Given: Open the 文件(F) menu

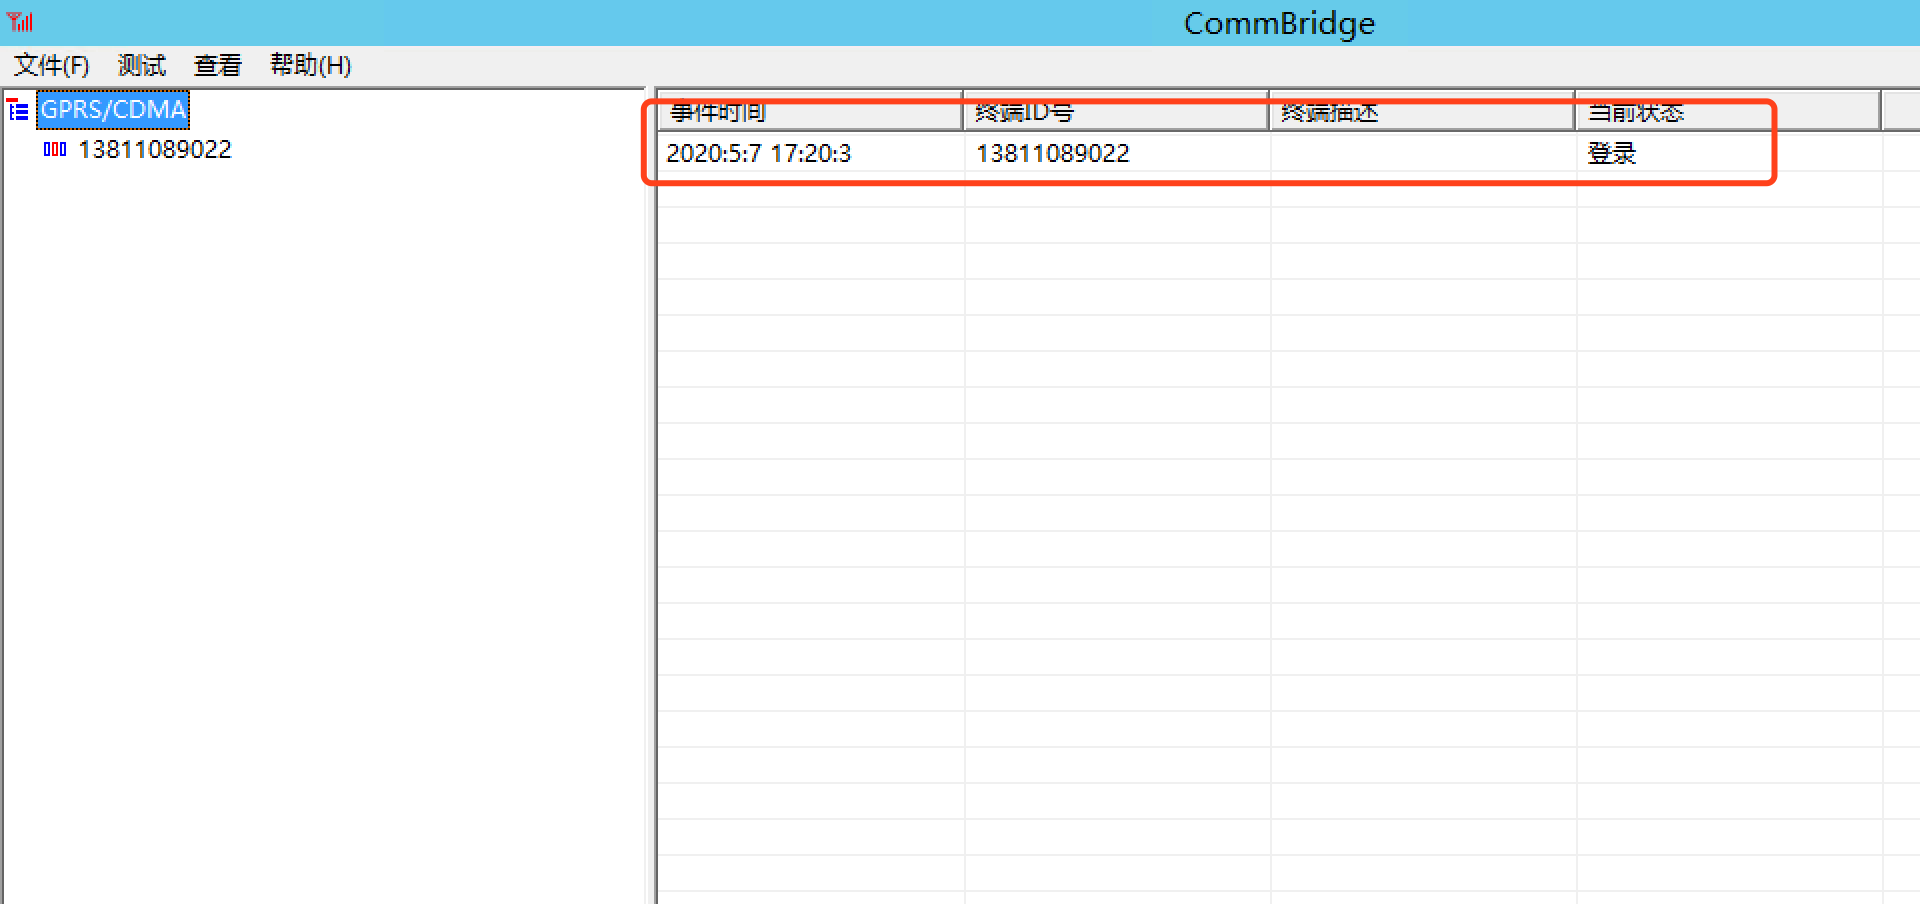Looking at the screenshot, I should coord(51,66).
